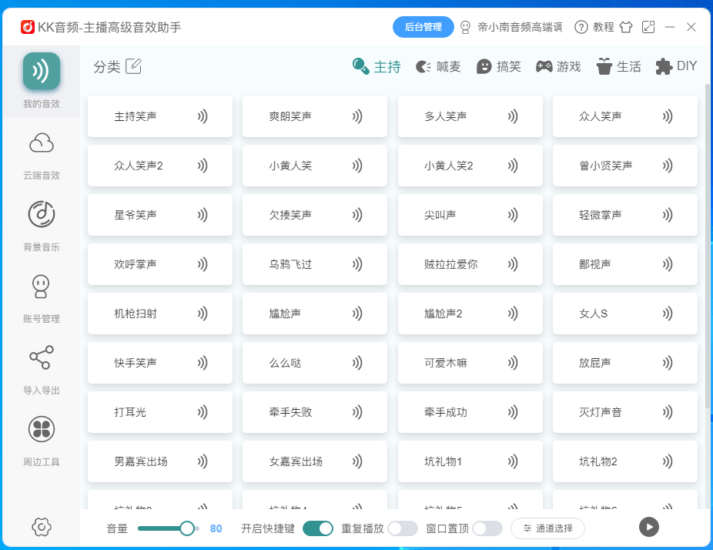
Task: Enable 重复播放 repeat playback switch
Action: click(403, 528)
